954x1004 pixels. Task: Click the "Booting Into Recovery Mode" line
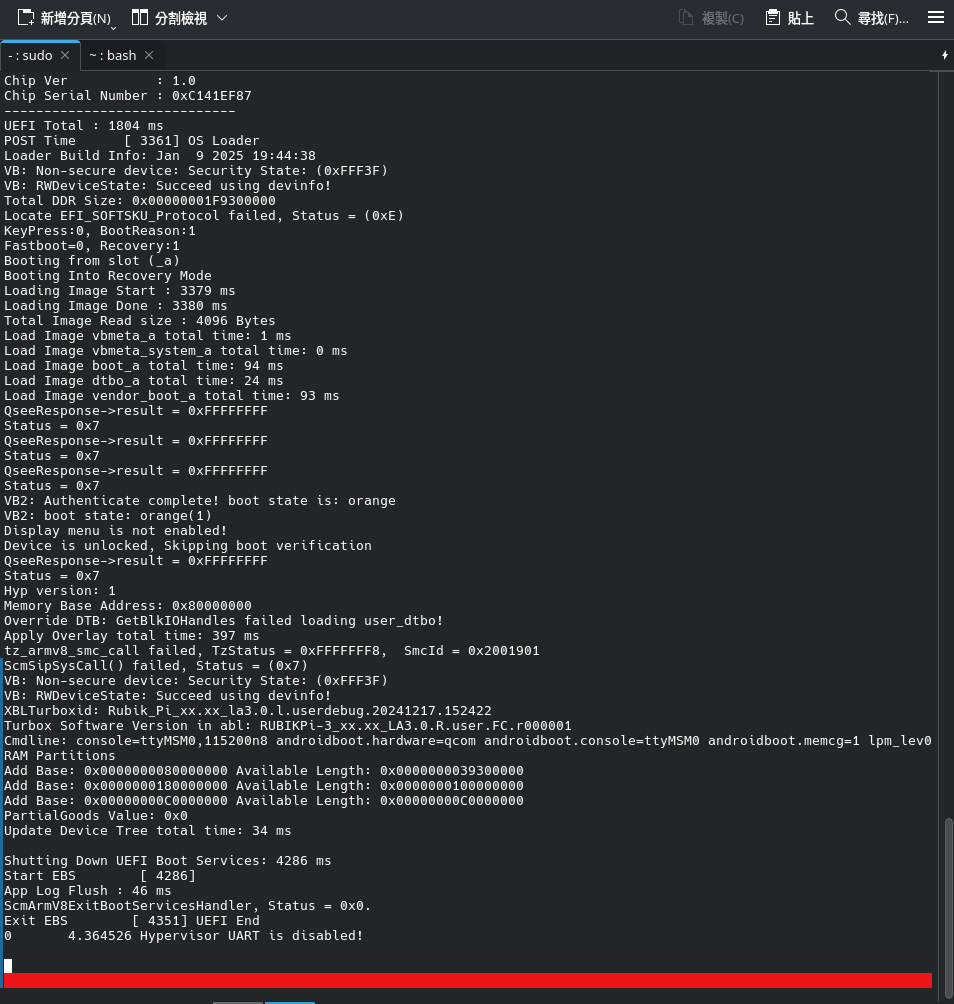[x=108, y=275]
